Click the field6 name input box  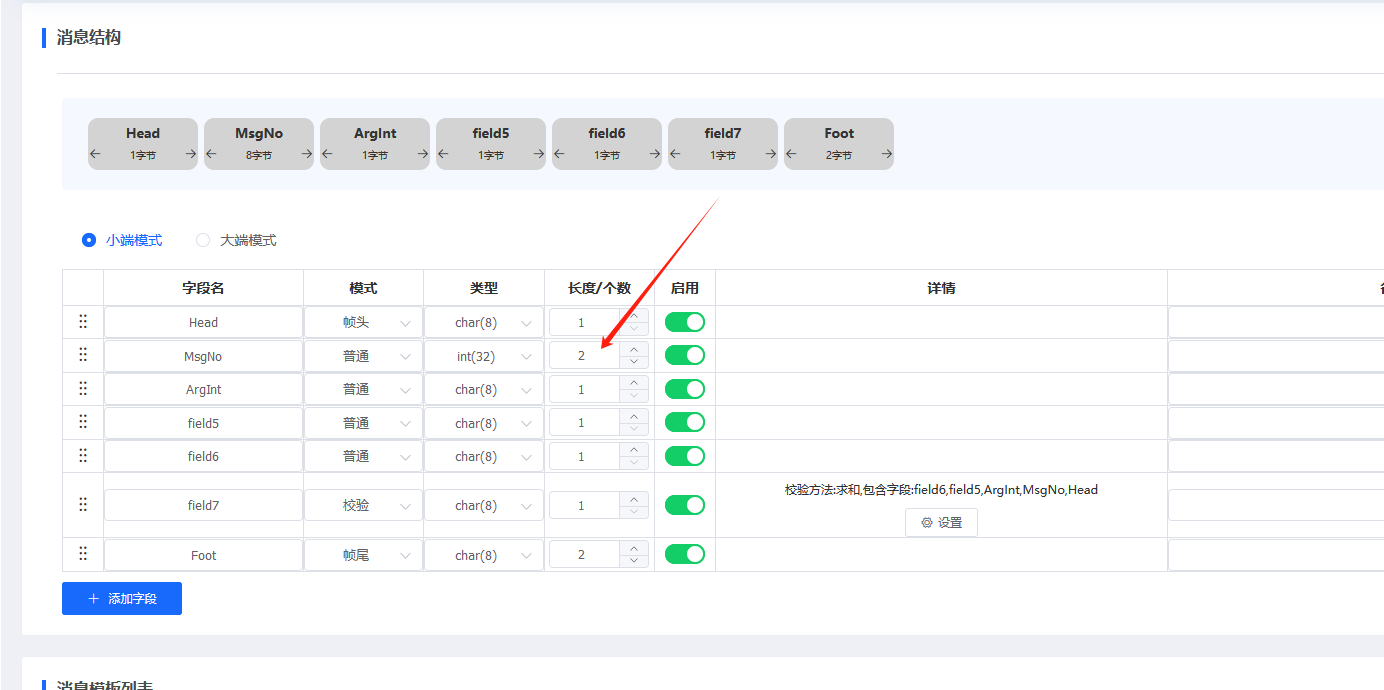coord(203,456)
